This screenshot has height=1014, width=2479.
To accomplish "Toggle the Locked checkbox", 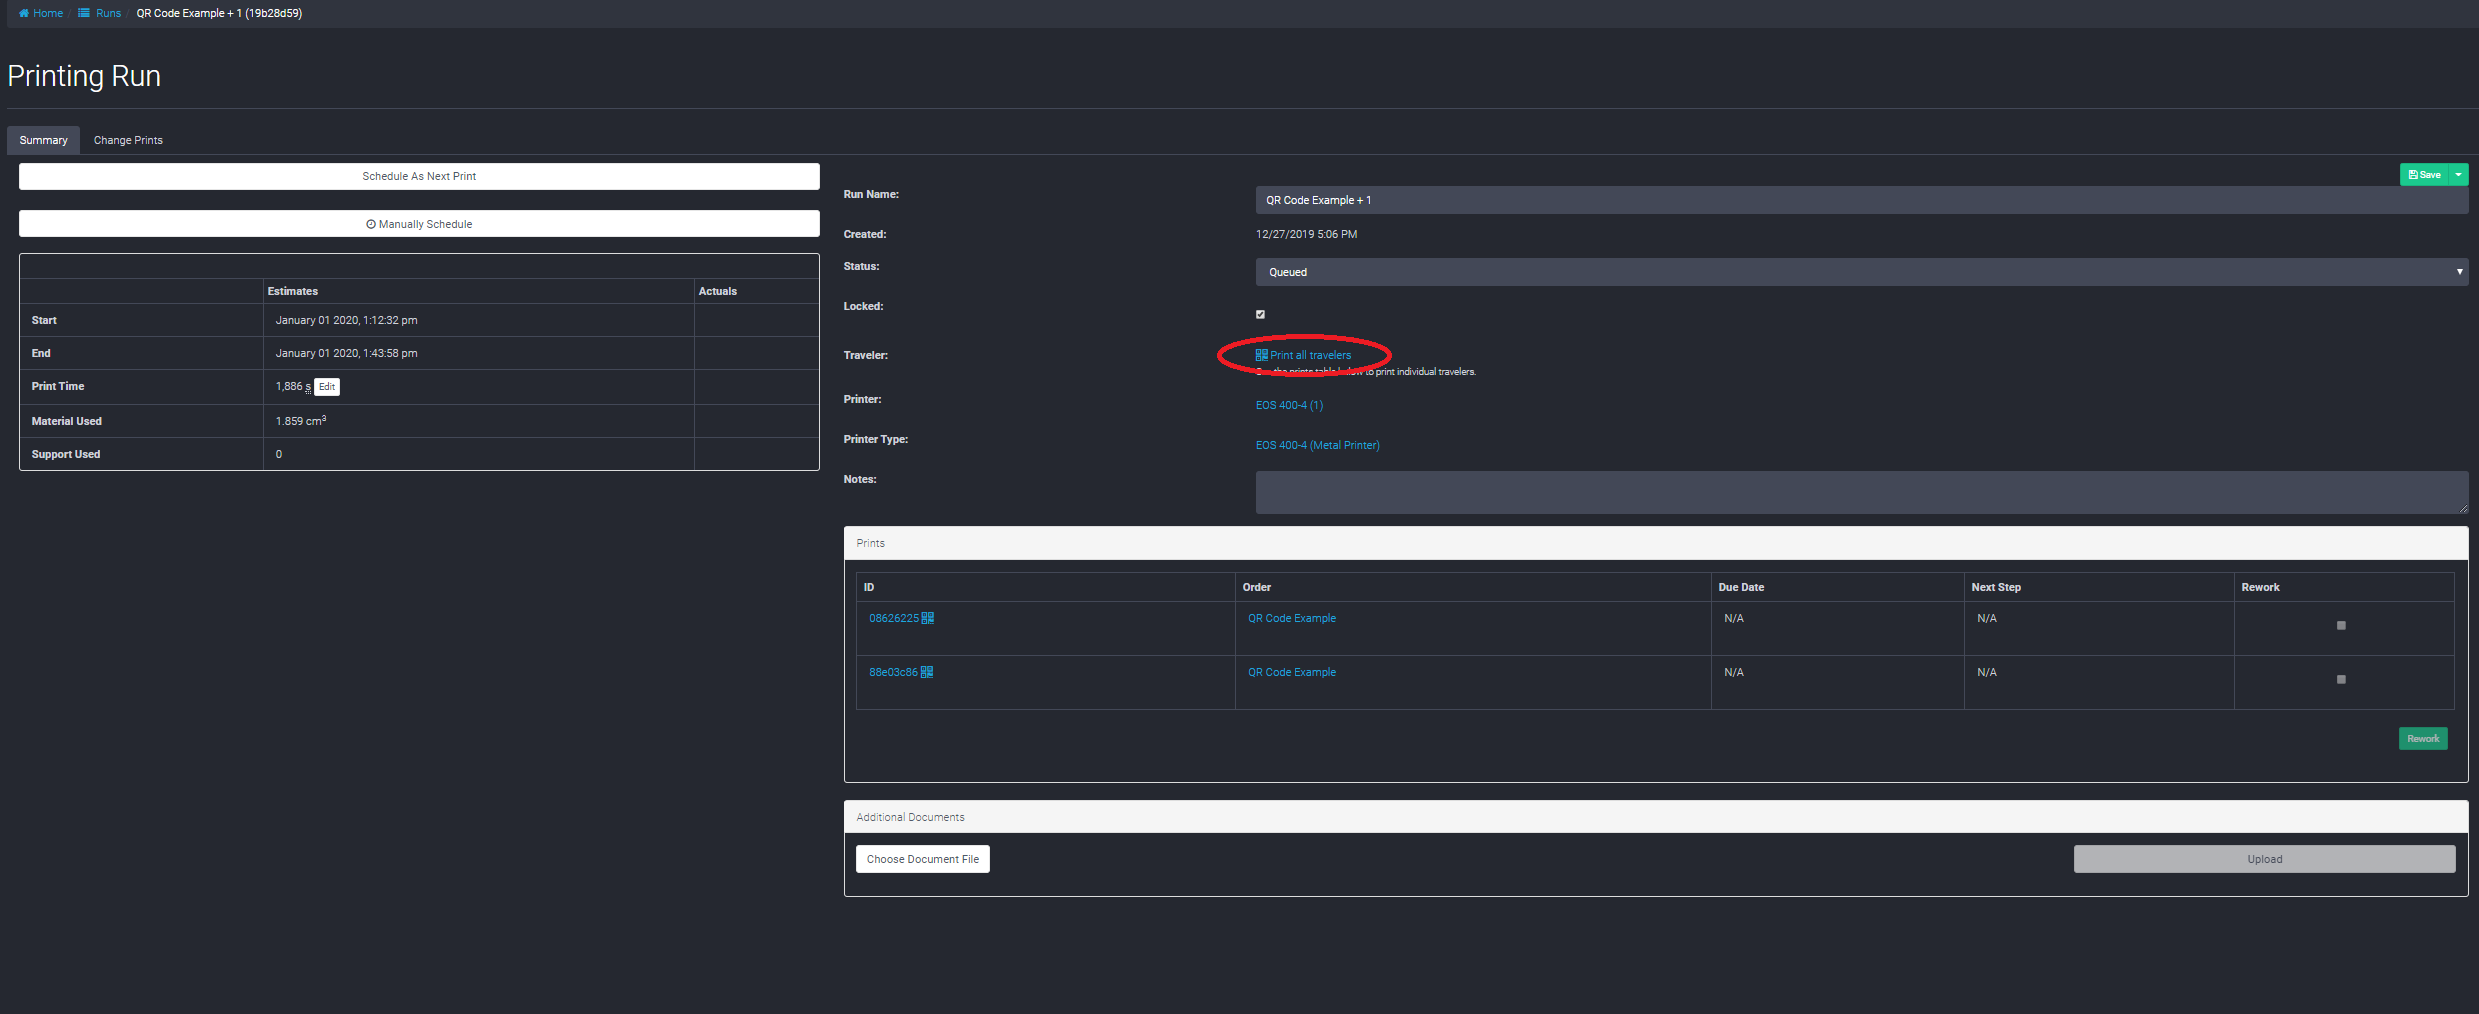I will tap(1260, 314).
